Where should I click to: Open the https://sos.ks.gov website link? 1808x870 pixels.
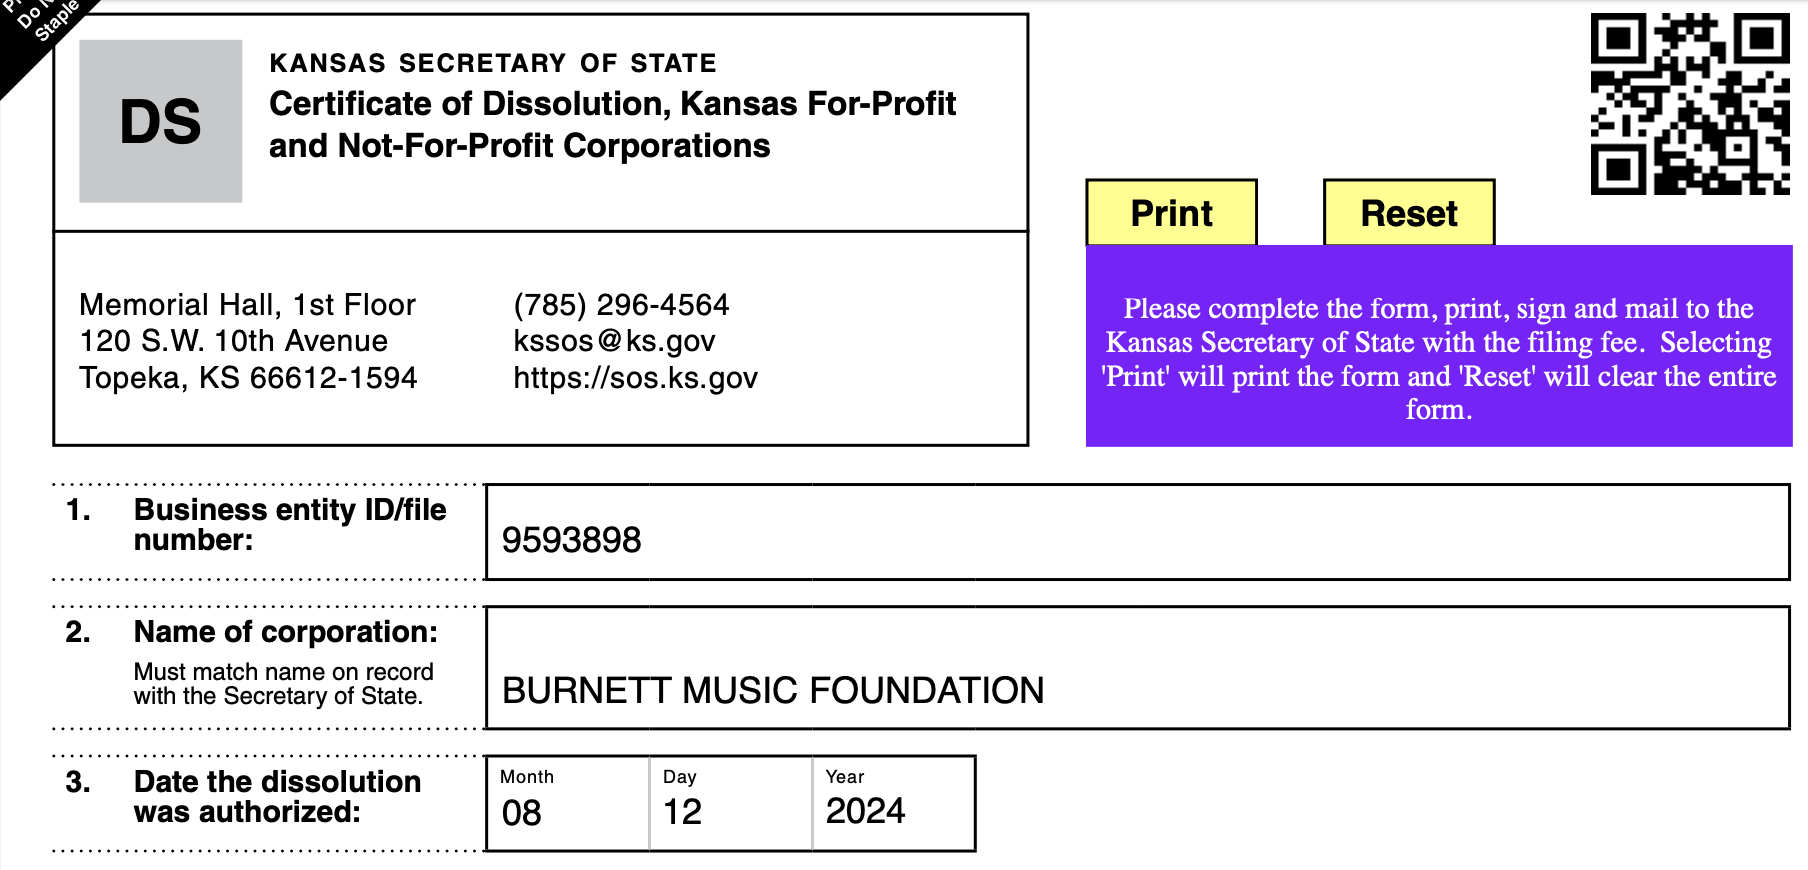pos(635,378)
